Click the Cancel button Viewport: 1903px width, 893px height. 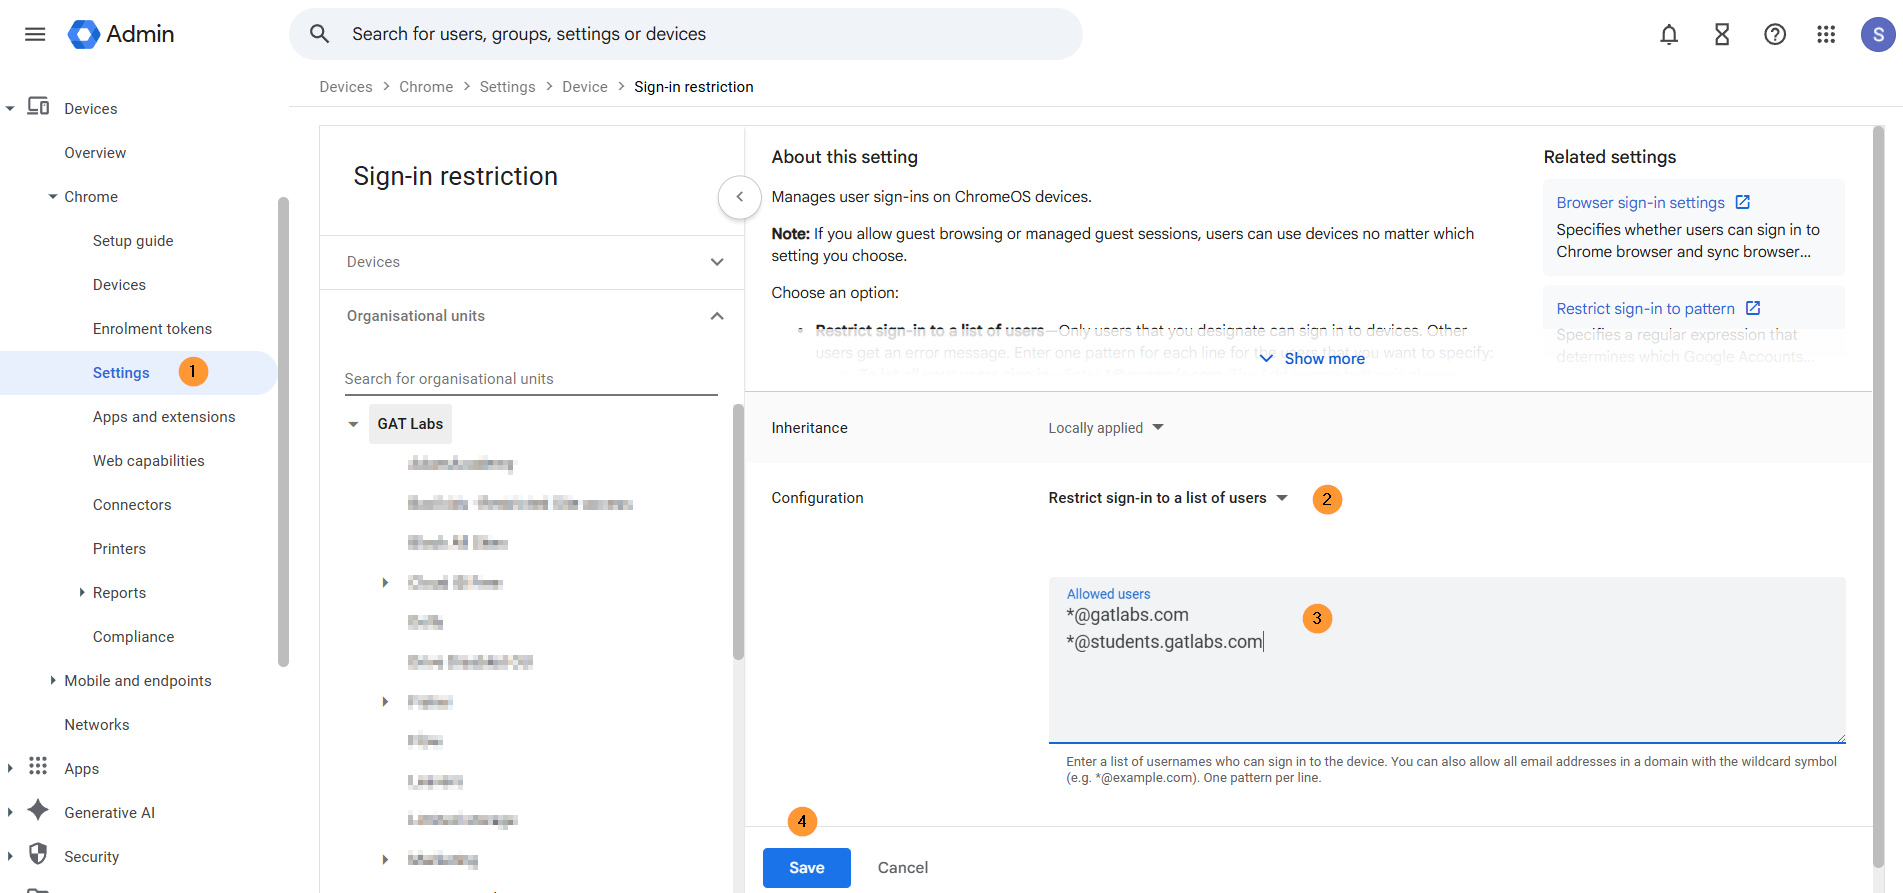[902, 868]
